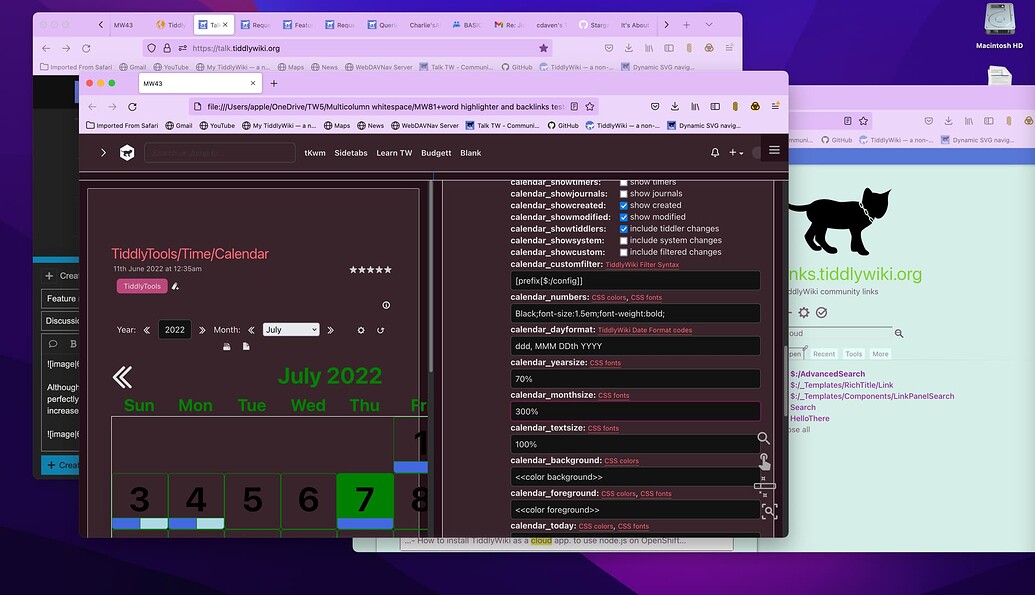This screenshot has width=1035, height=595.
Task: Open notifications bell in the wiki top bar
Action: (x=715, y=153)
